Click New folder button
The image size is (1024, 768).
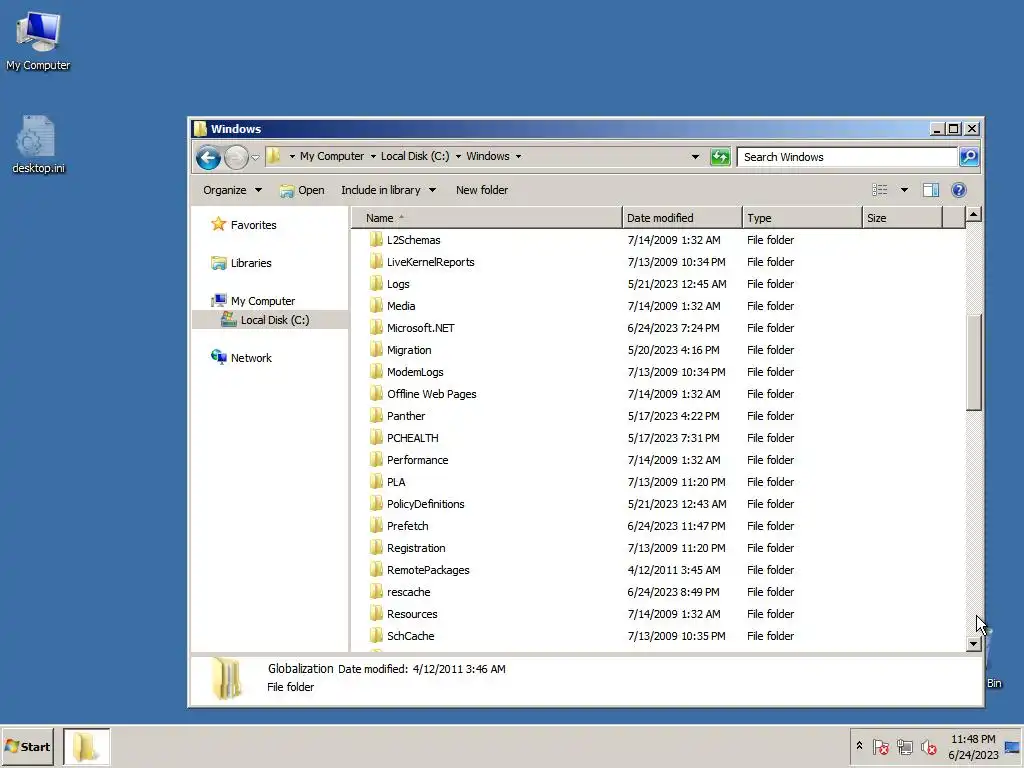coord(482,190)
